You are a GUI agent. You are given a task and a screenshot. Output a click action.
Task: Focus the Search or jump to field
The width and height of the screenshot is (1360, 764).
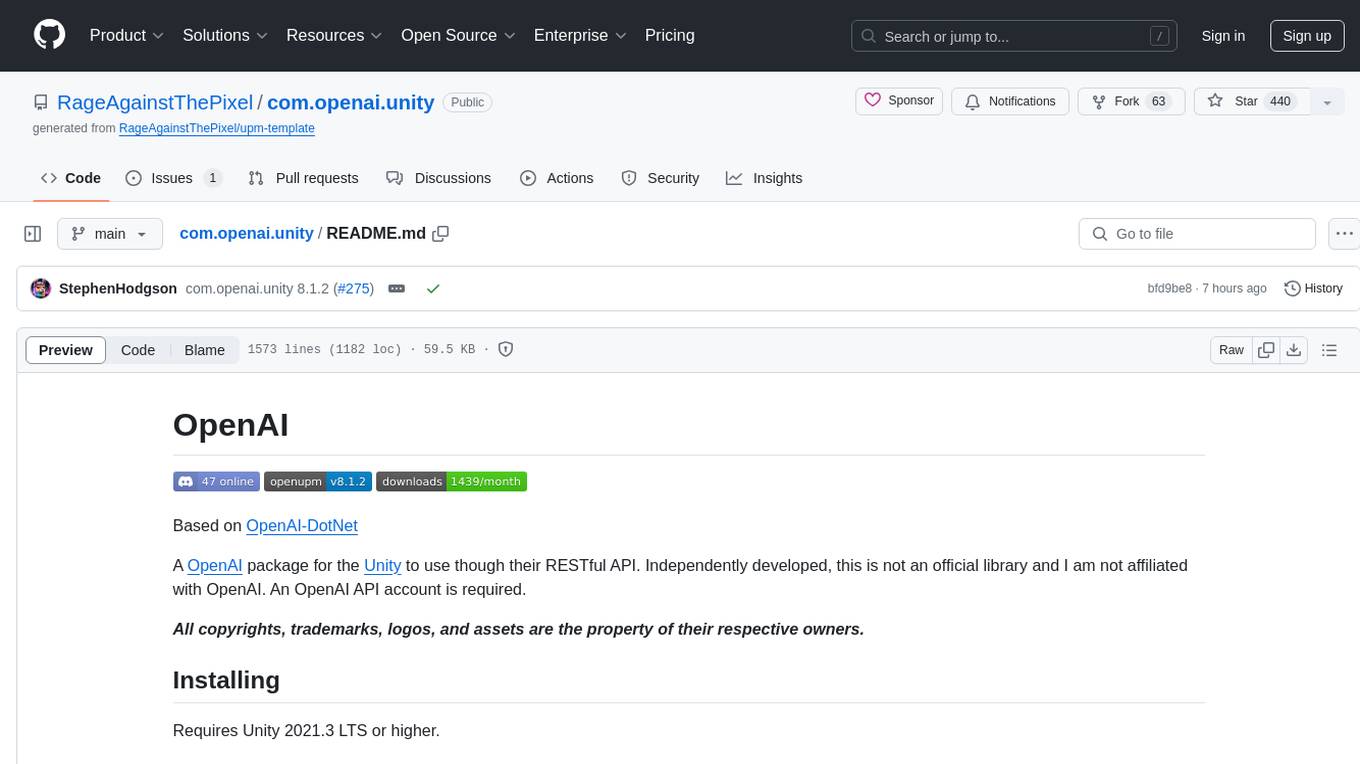1012,36
